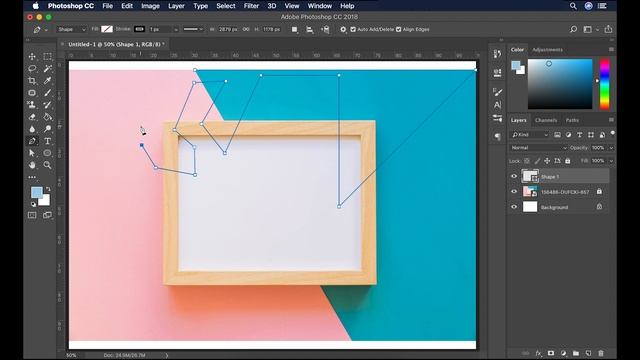This screenshot has height=360, width=640.
Task: Toggle layer filtering on/off switch
Action: tap(613, 133)
